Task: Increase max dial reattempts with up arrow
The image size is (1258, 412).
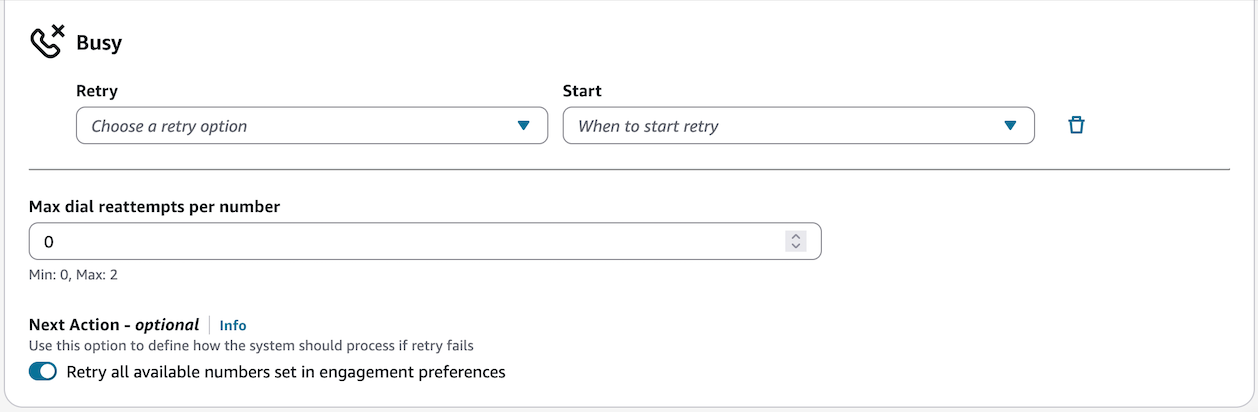Action: coord(796,236)
